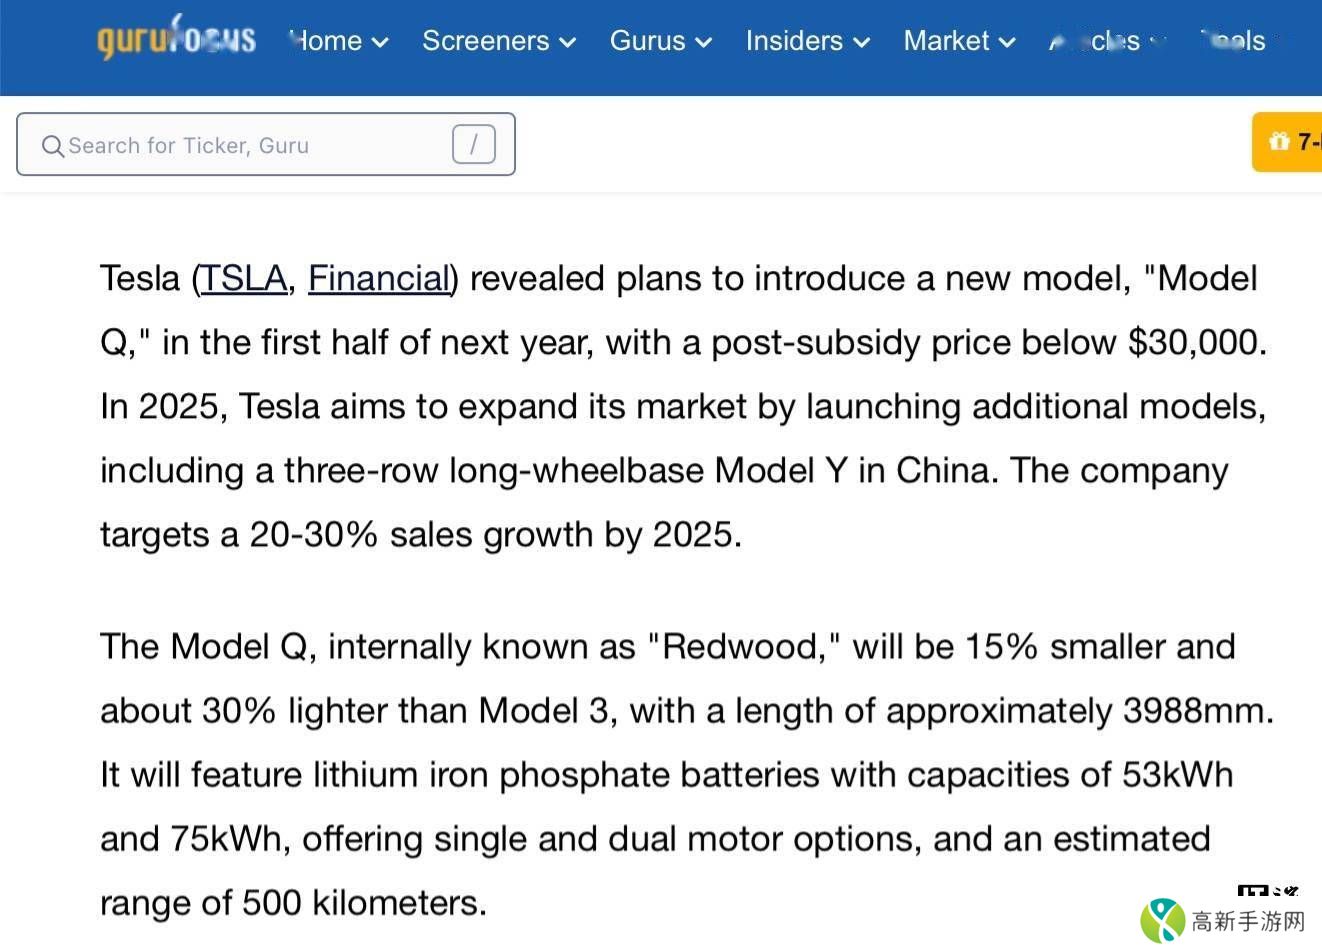
Task: Expand the chevron beside Screeners
Action: click(x=568, y=42)
